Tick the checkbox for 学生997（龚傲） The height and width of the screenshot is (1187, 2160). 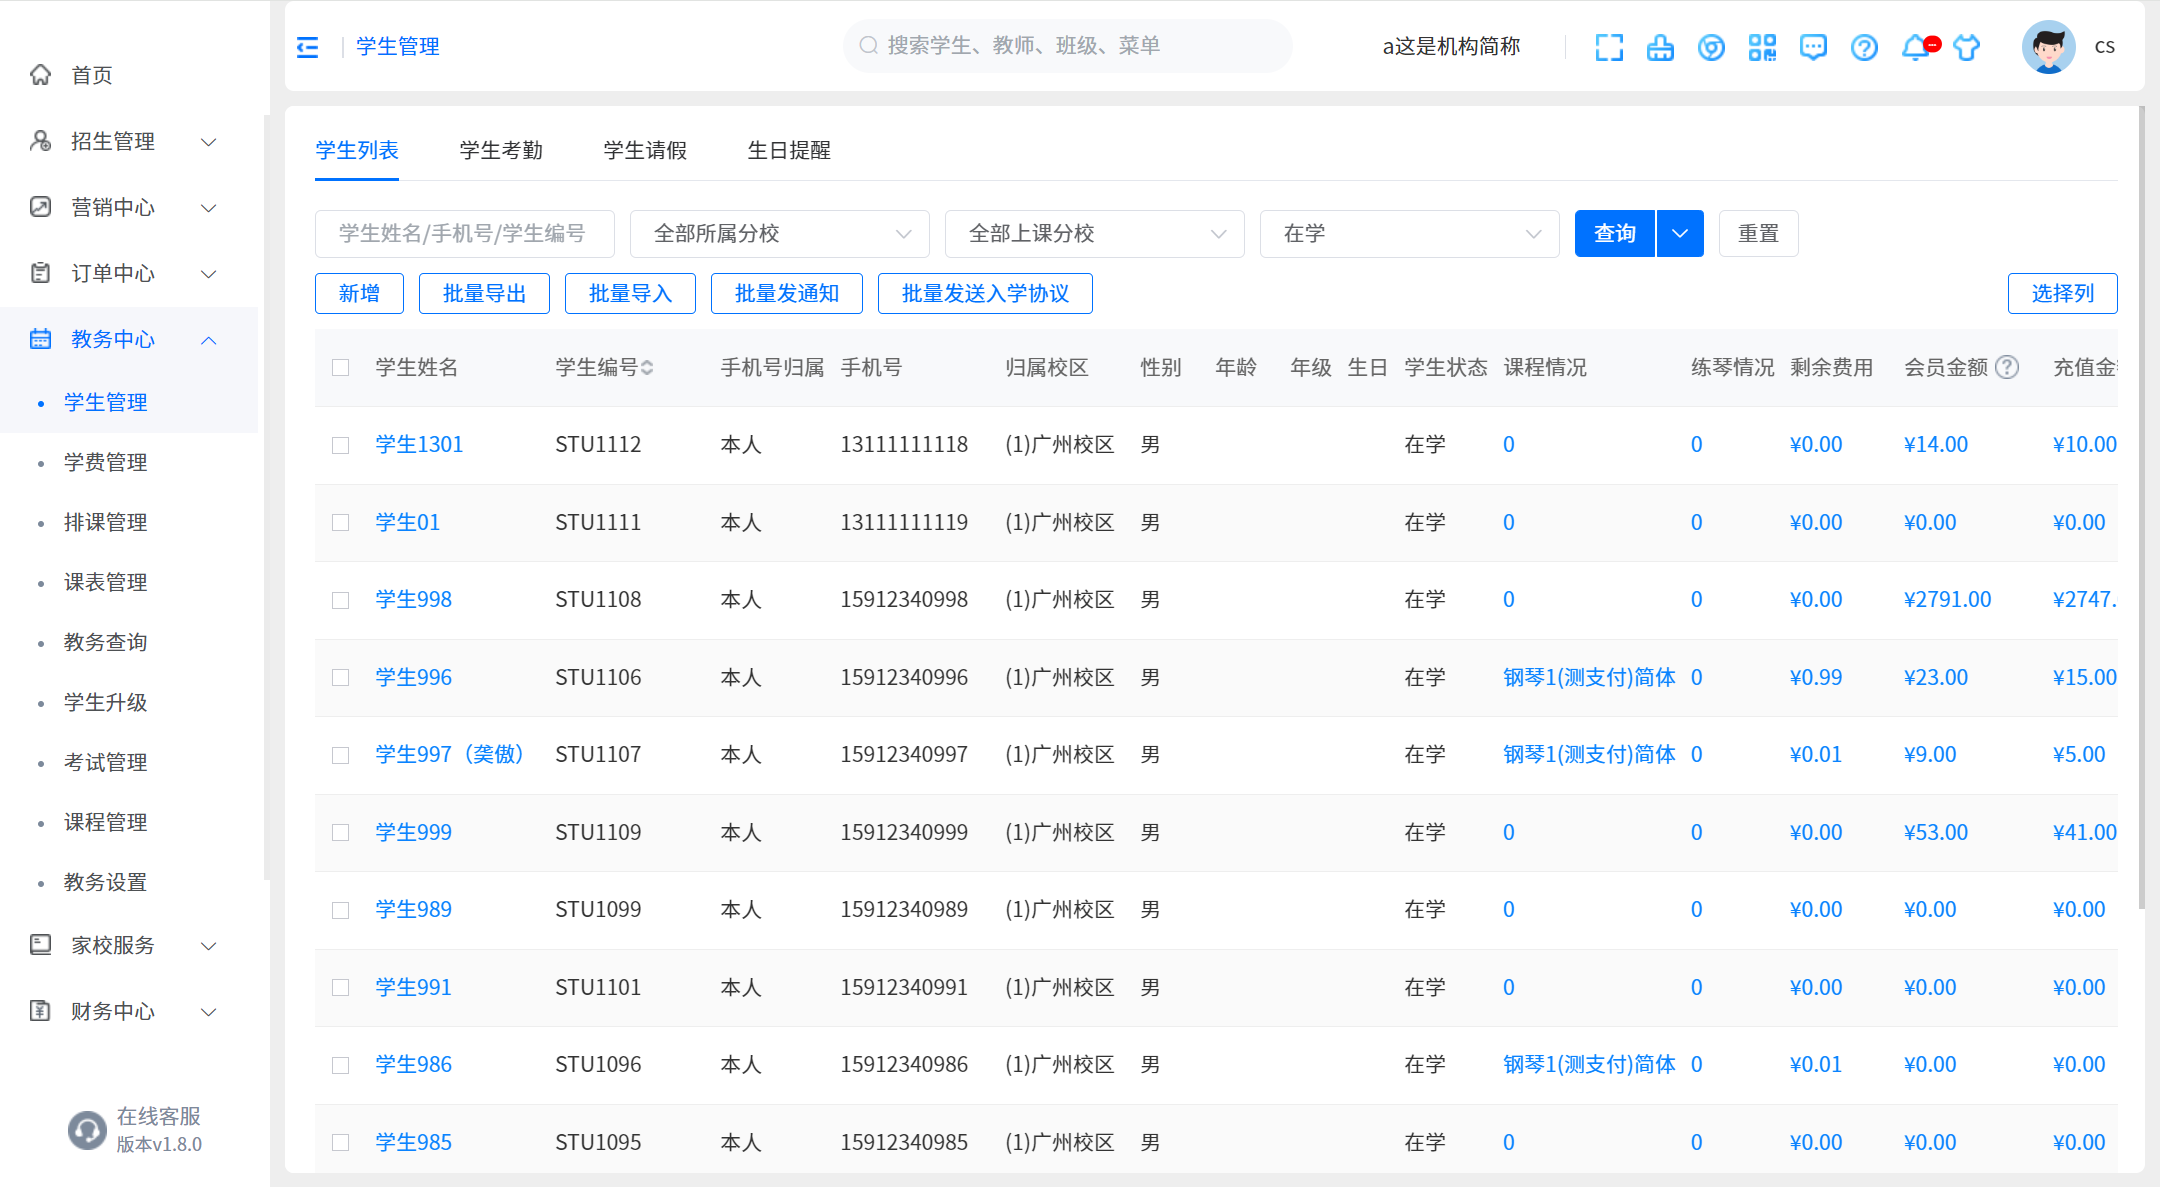click(x=341, y=755)
